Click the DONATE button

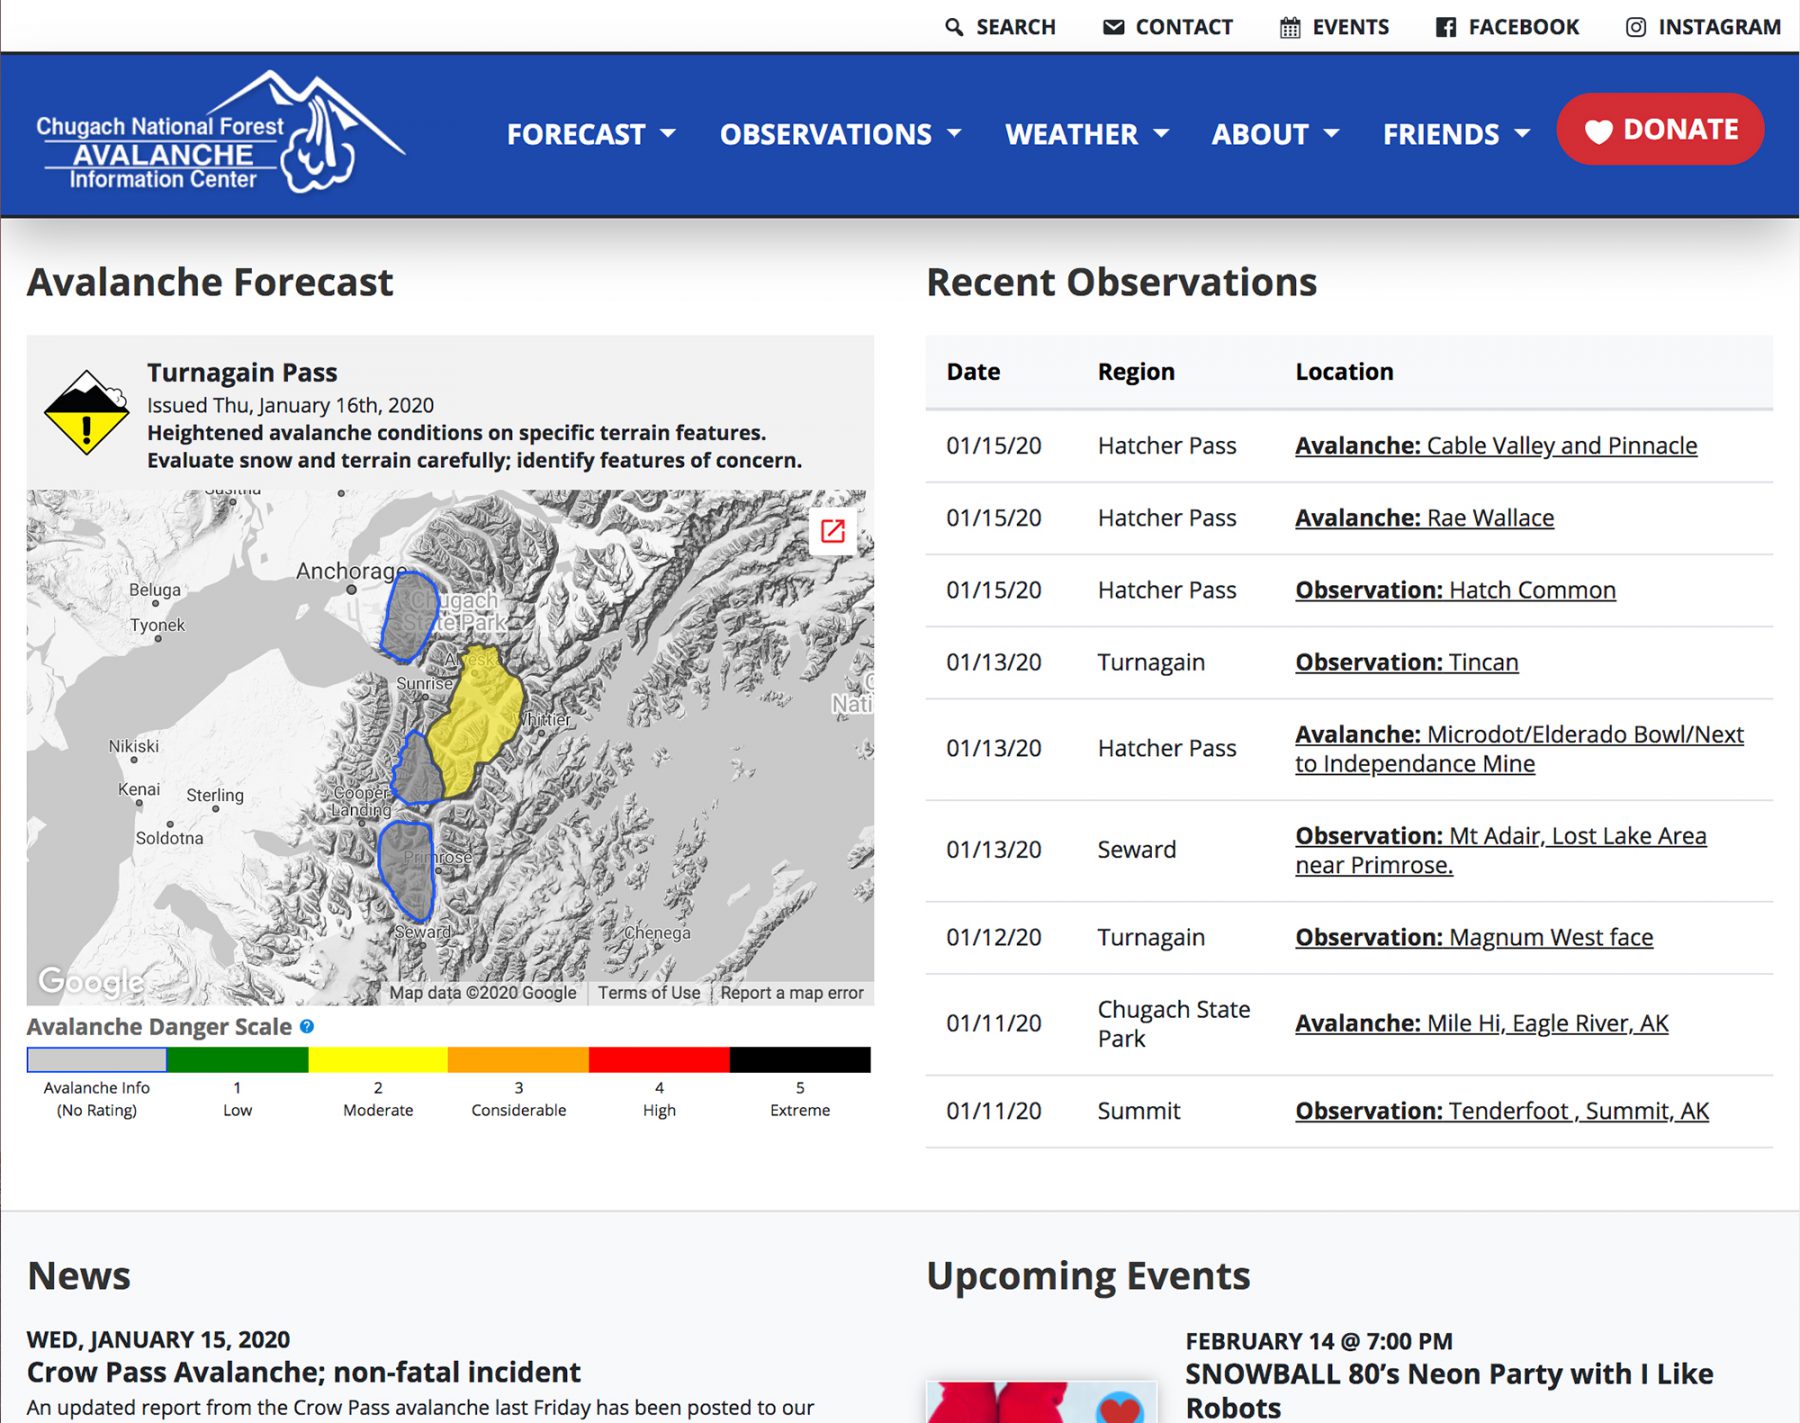coord(1660,130)
